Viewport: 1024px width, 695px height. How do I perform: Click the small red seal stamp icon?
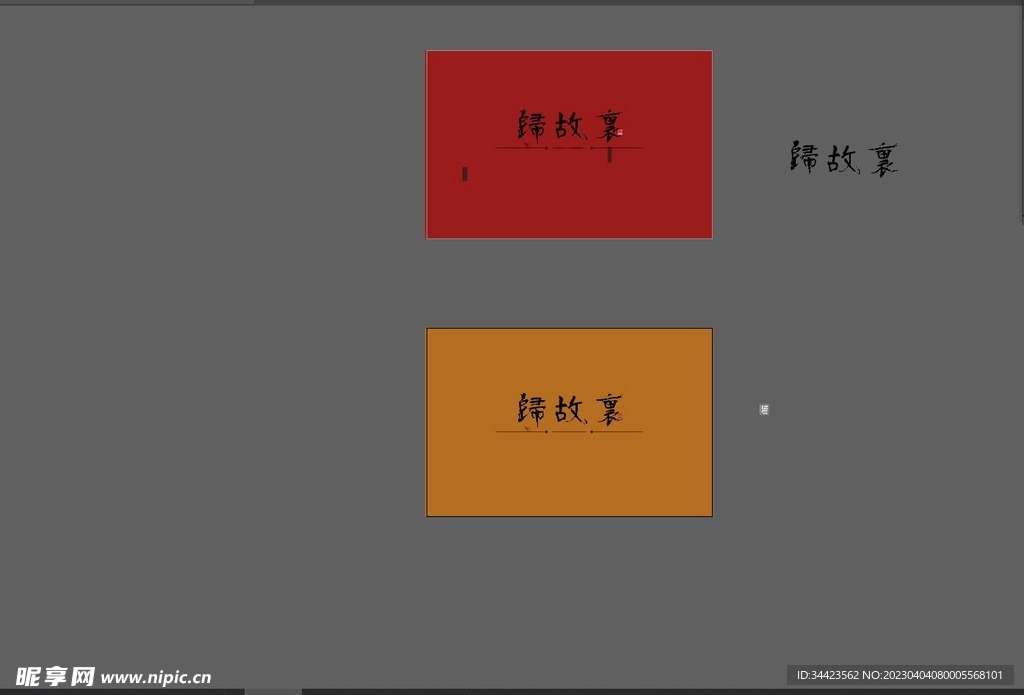620,131
